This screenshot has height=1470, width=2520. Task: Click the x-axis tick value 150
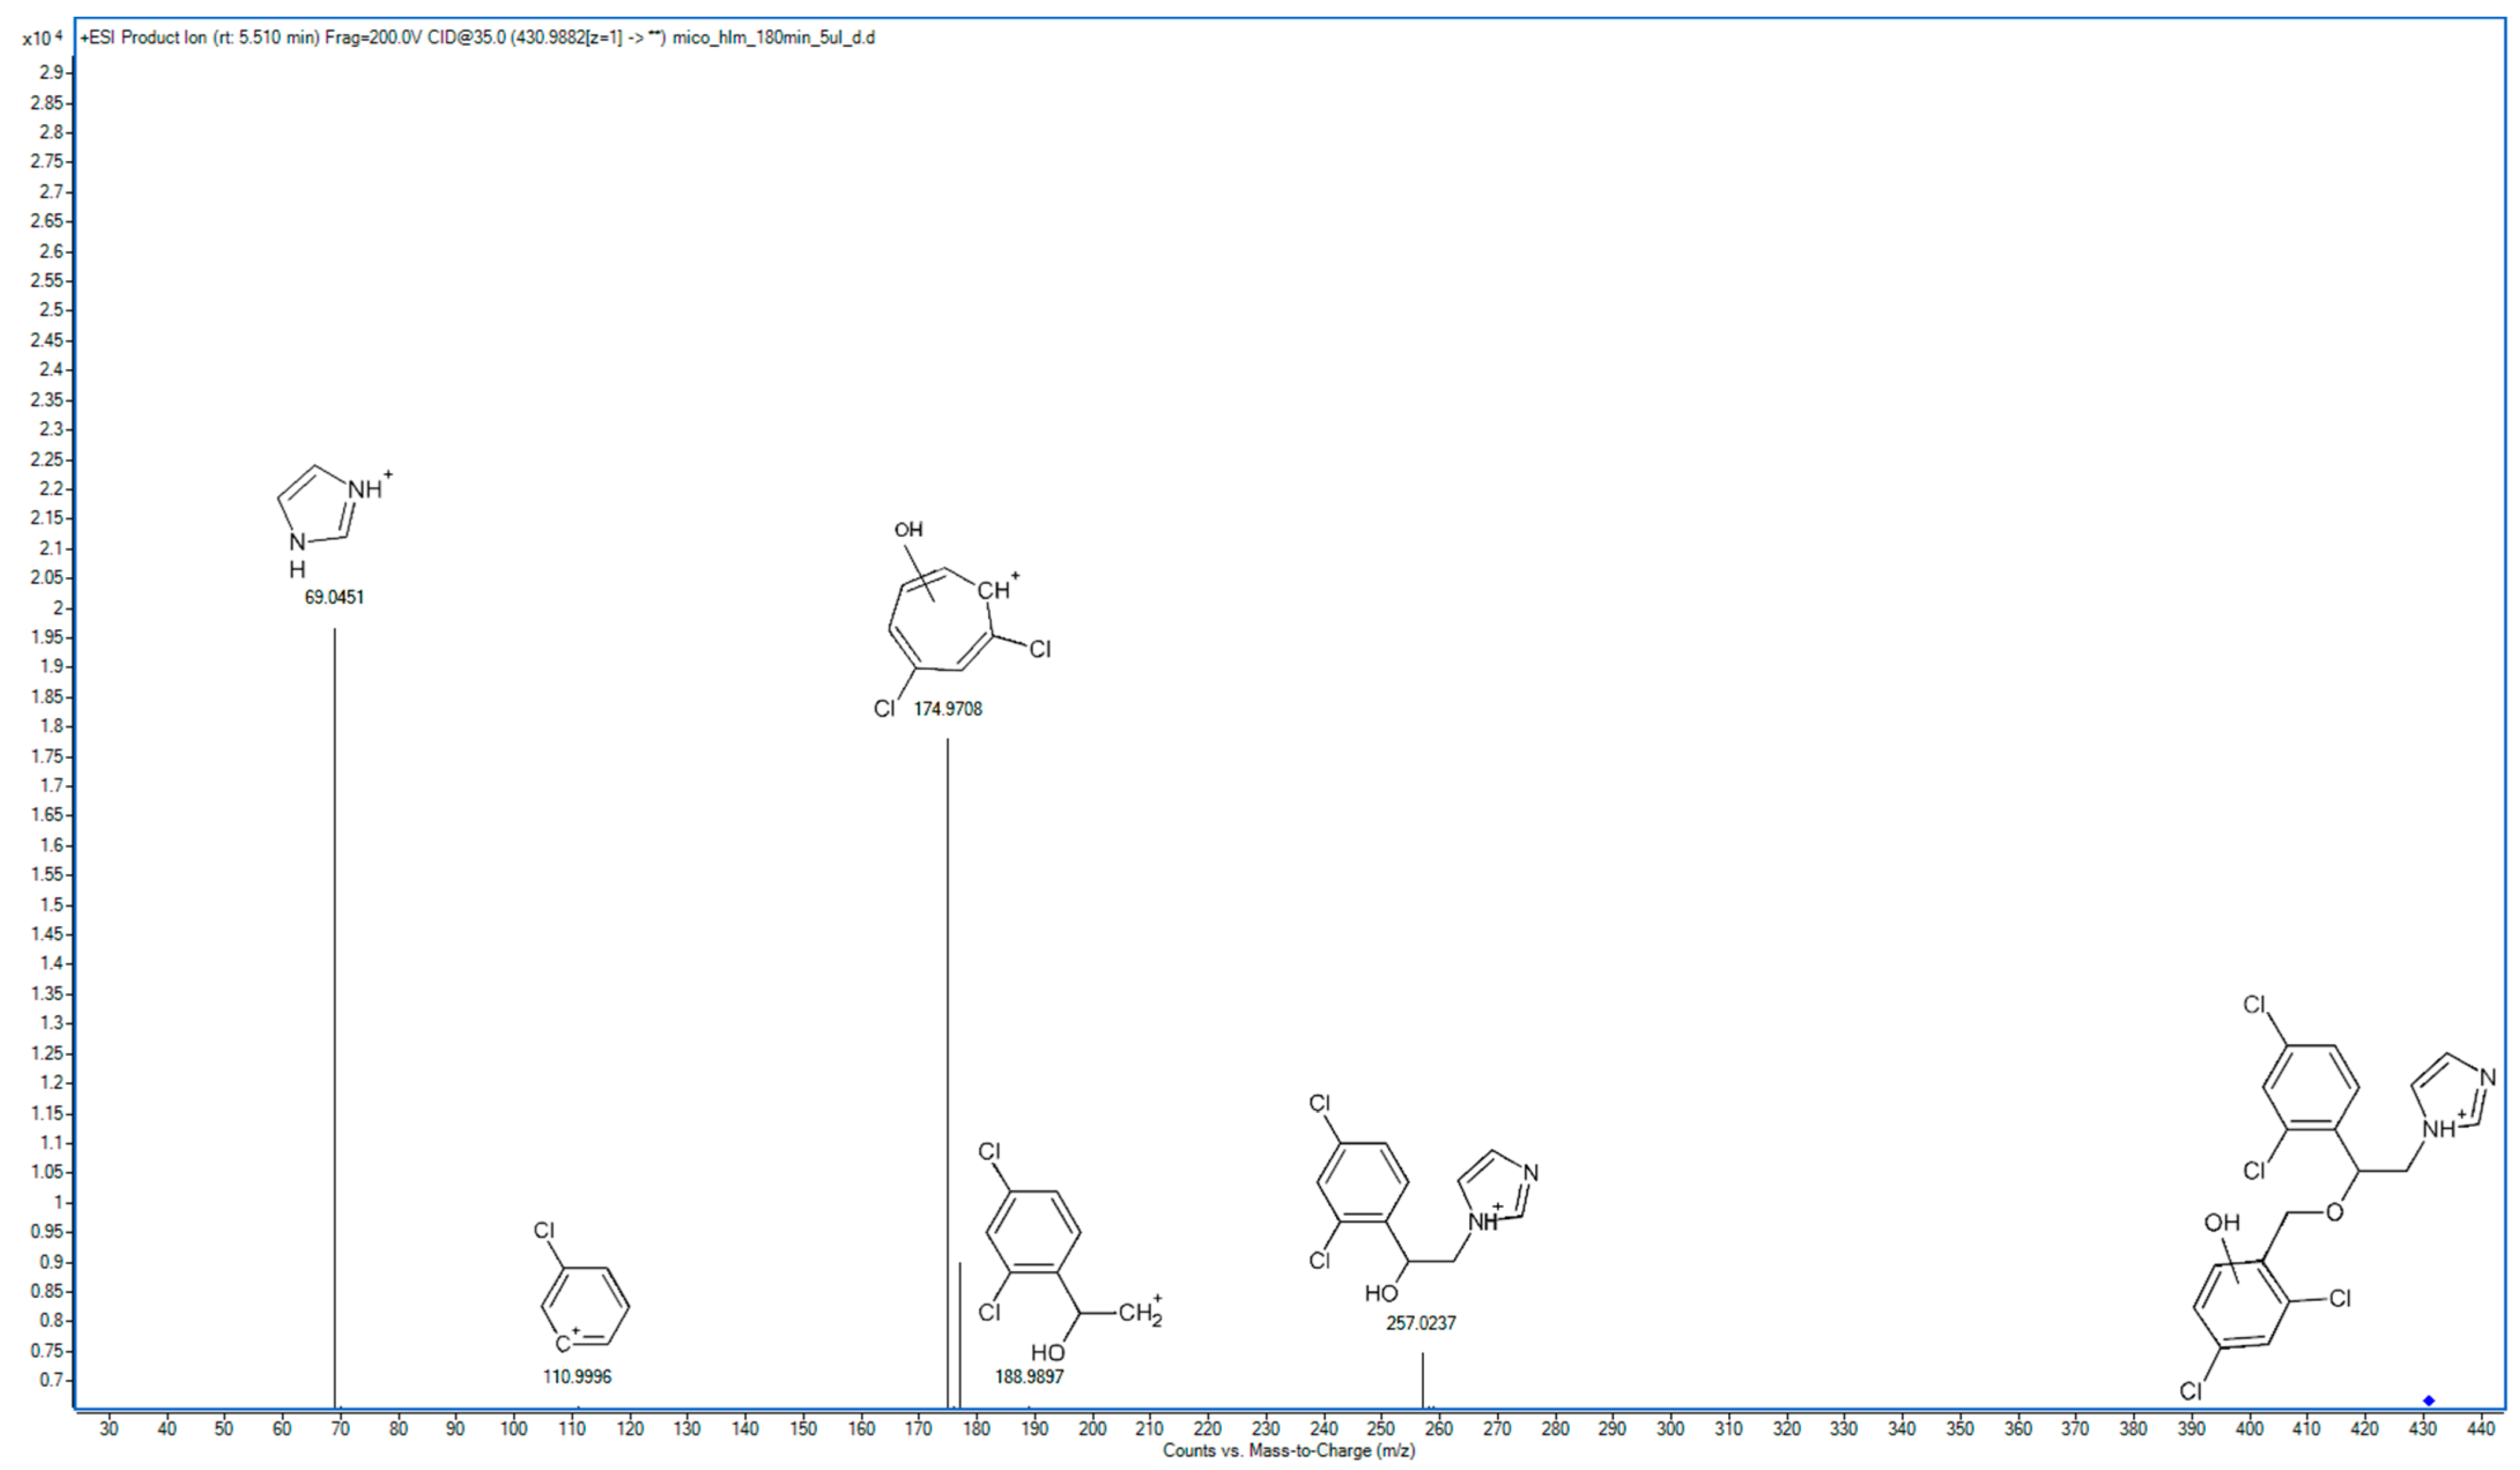[803, 1429]
